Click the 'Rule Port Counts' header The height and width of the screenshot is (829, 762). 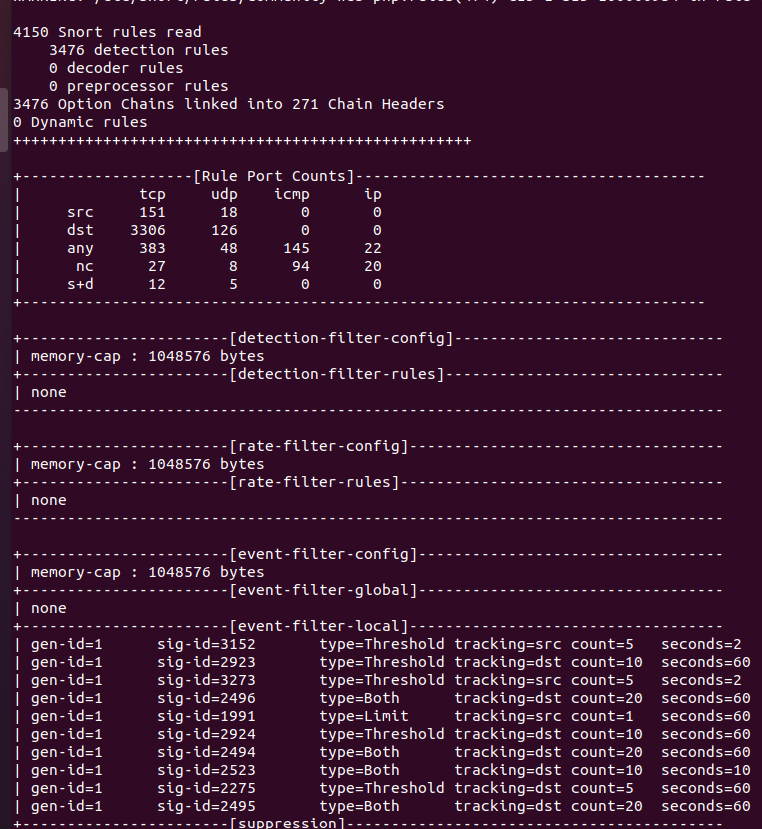pos(273,176)
